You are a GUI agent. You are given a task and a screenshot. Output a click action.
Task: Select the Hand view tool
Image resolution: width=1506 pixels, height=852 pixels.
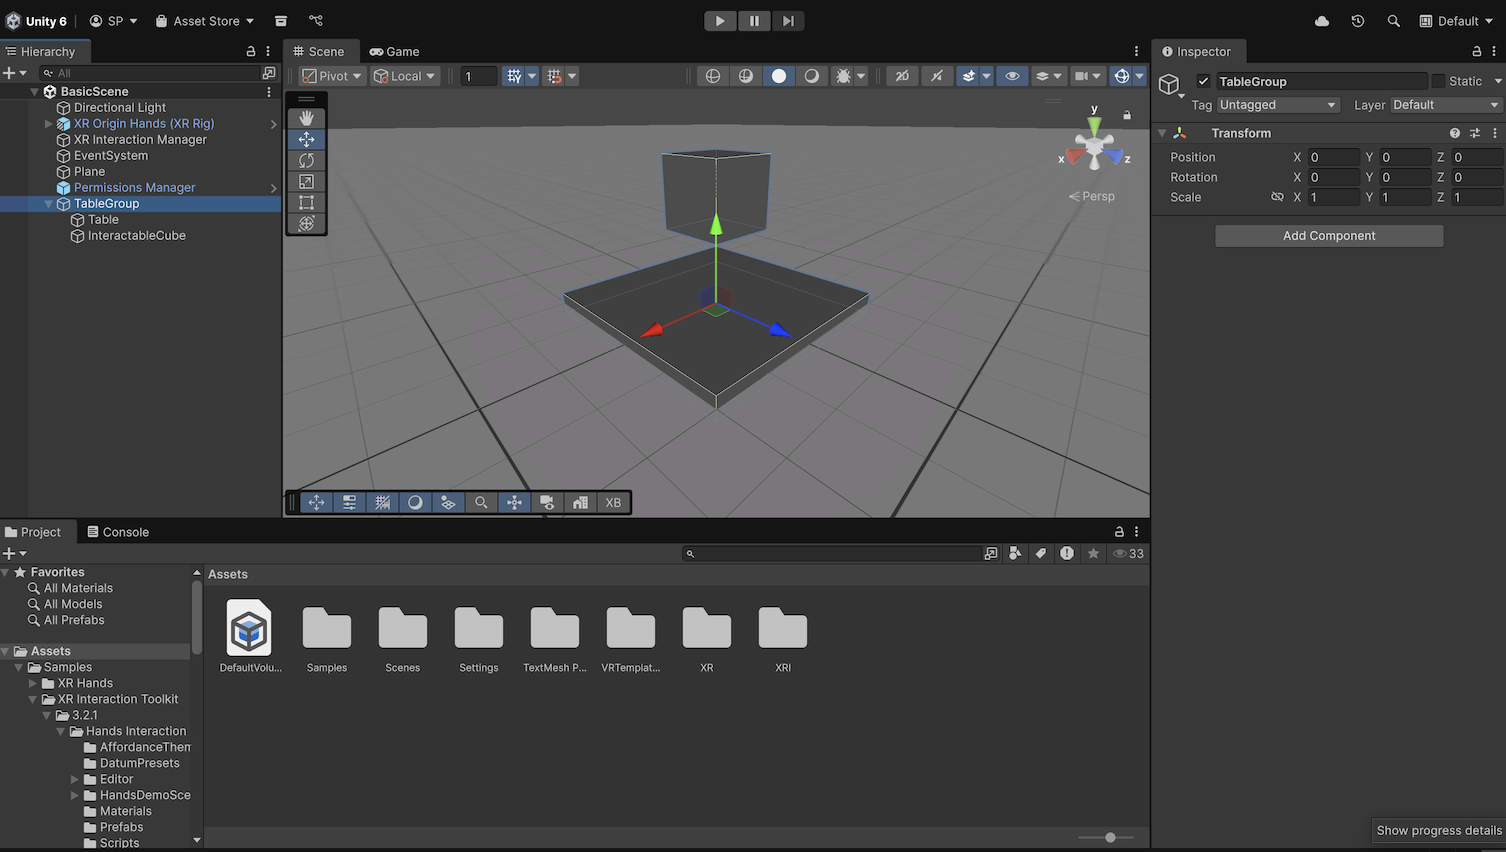coord(306,118)
